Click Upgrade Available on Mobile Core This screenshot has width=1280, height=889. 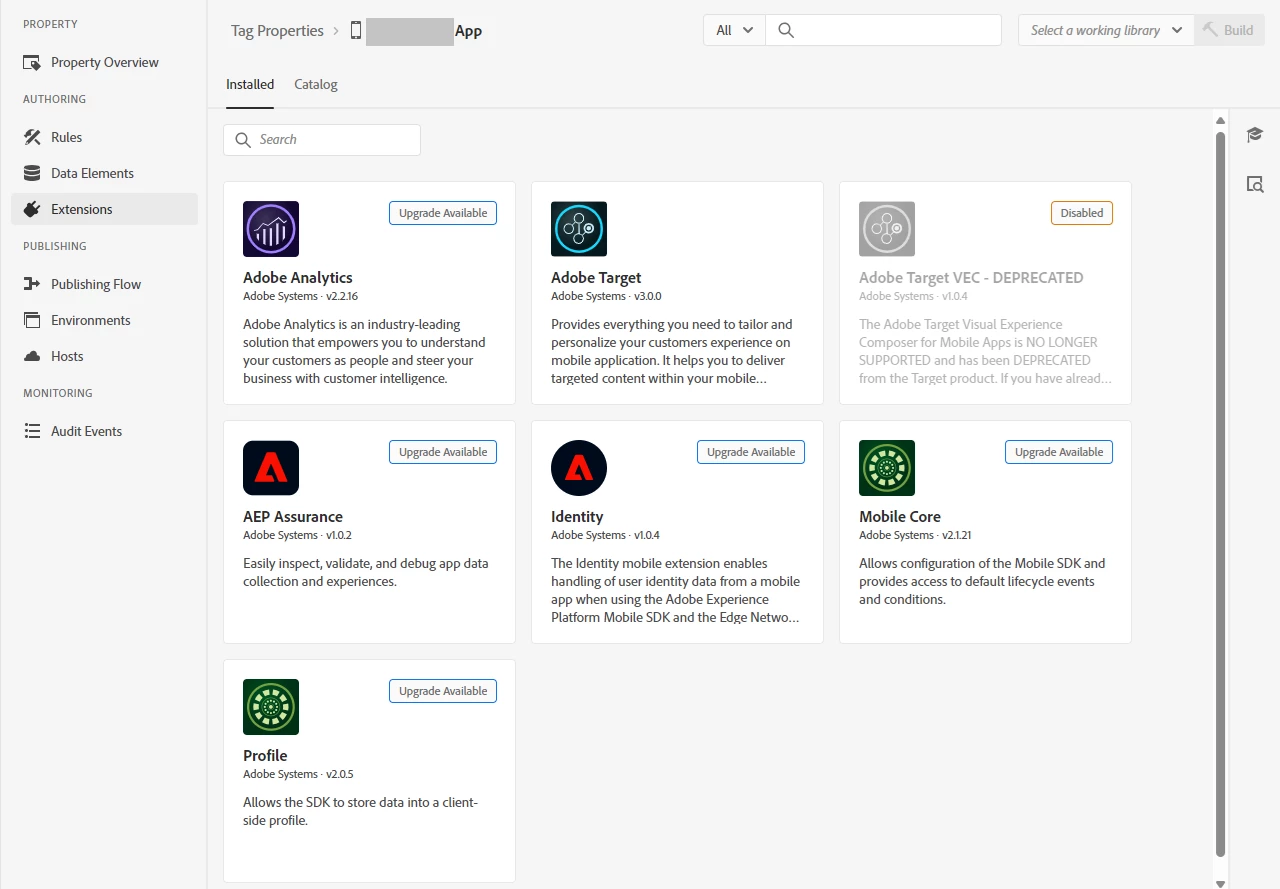point(1059,452)
